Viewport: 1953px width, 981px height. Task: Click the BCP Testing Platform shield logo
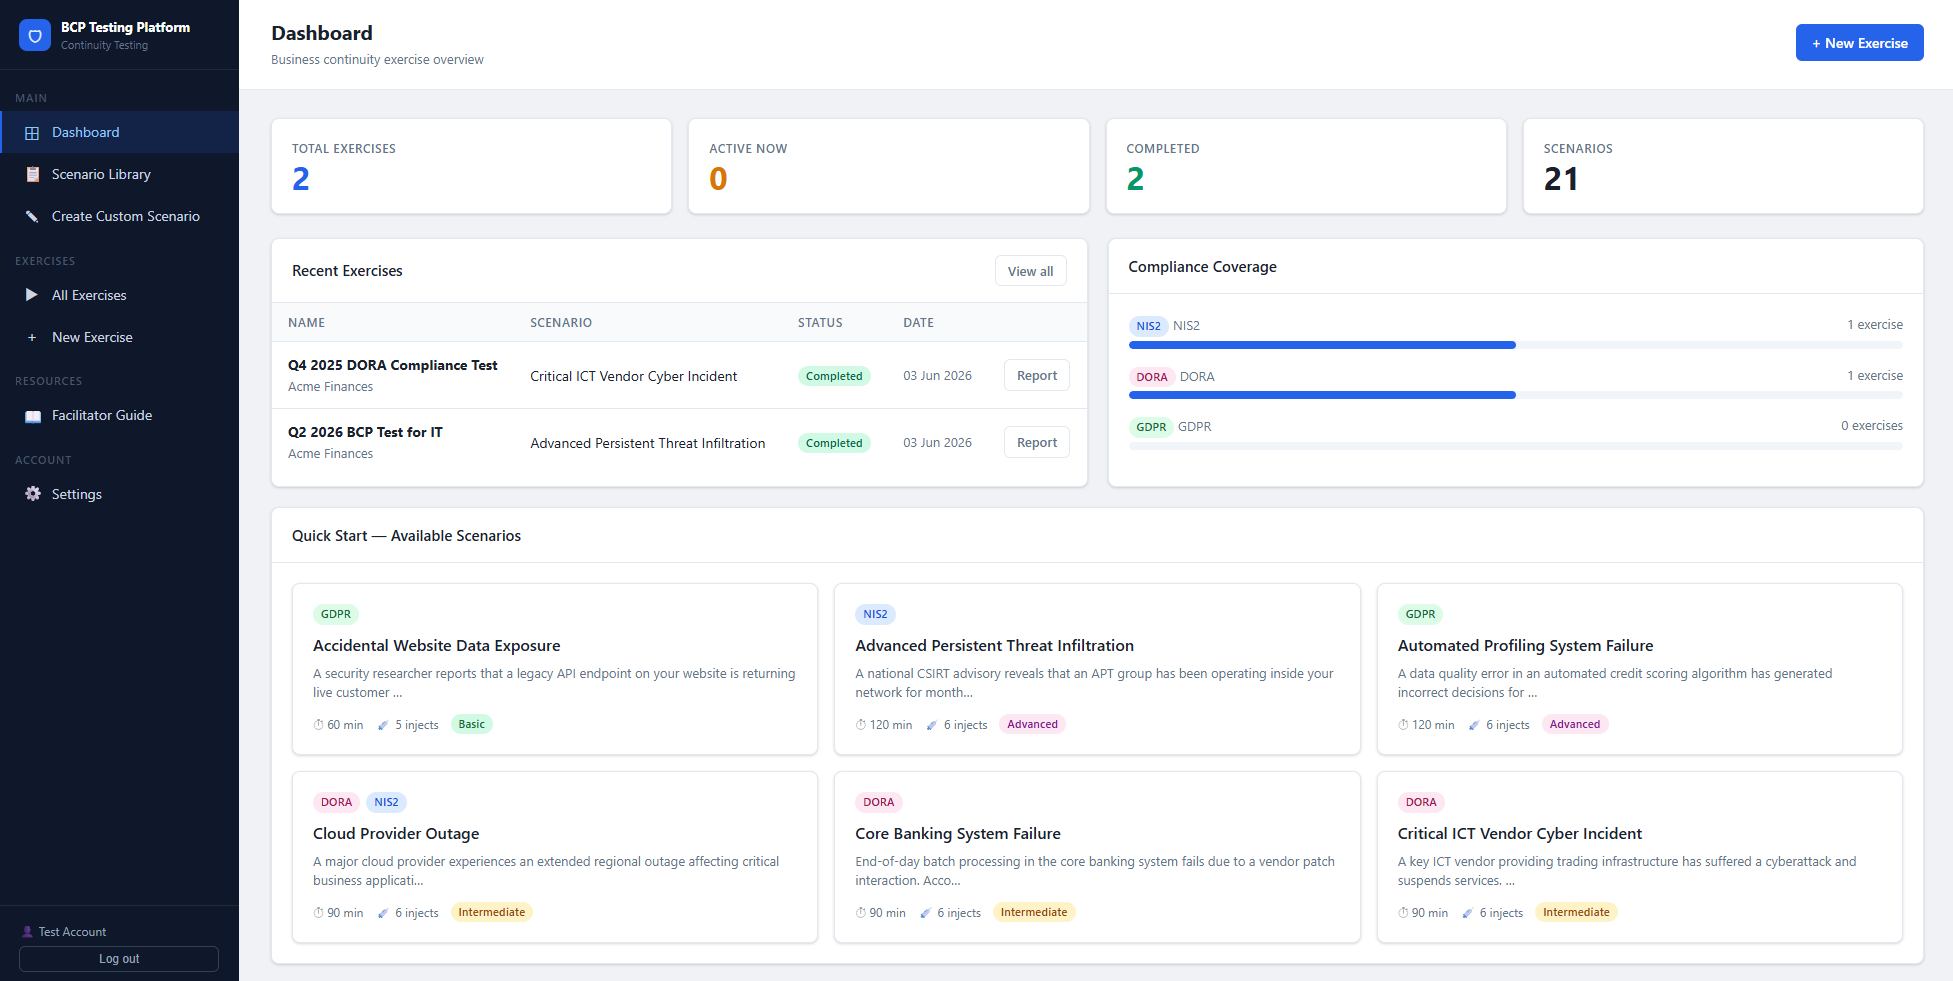(35, 35)
